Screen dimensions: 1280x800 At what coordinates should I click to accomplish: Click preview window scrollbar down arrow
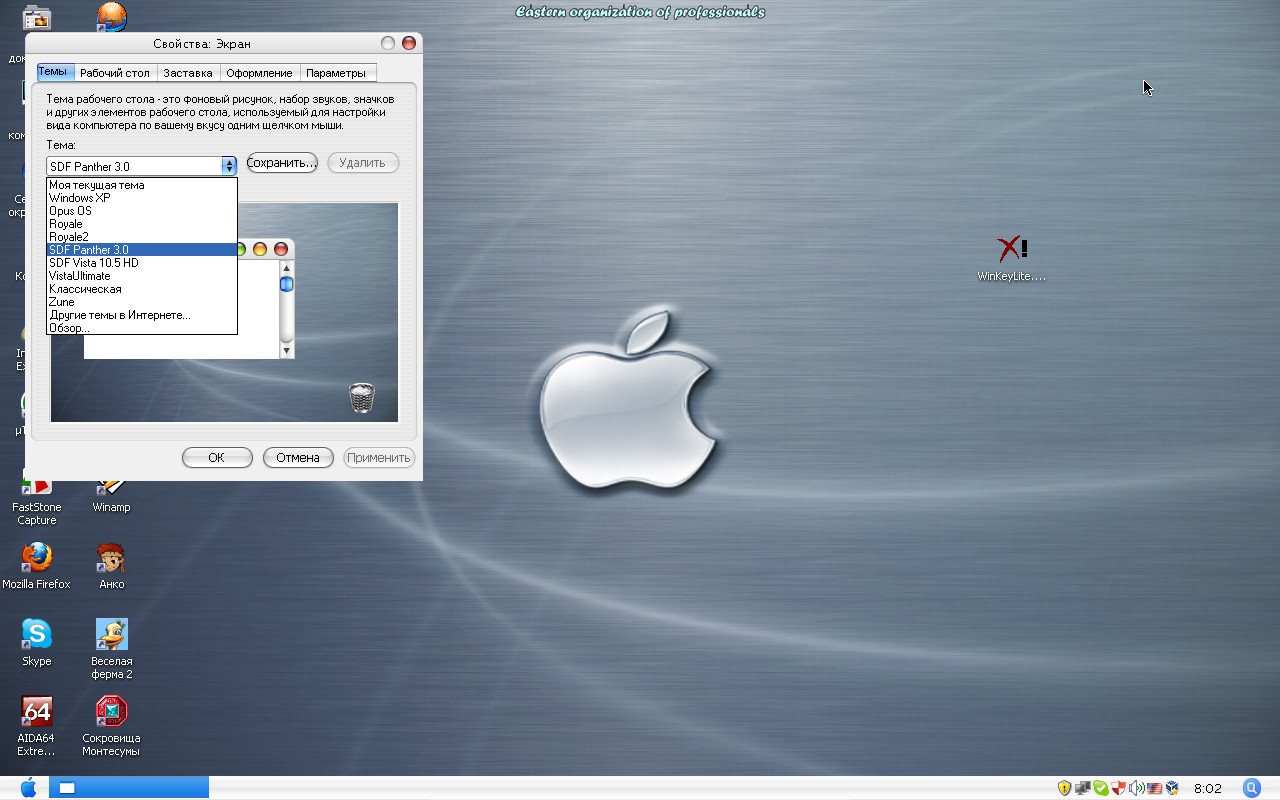(x=287, y=351)
